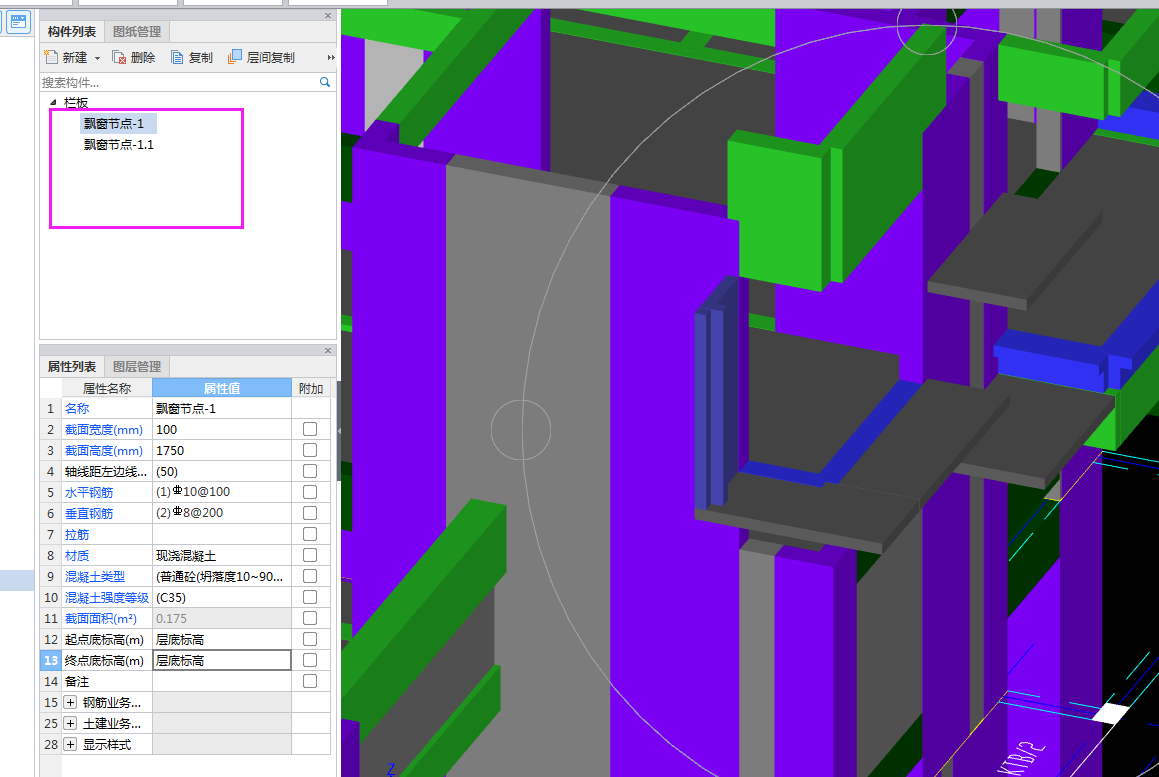Show more toolbar options via overflow arrow
Screen dimensions: 1159x777
331,58
